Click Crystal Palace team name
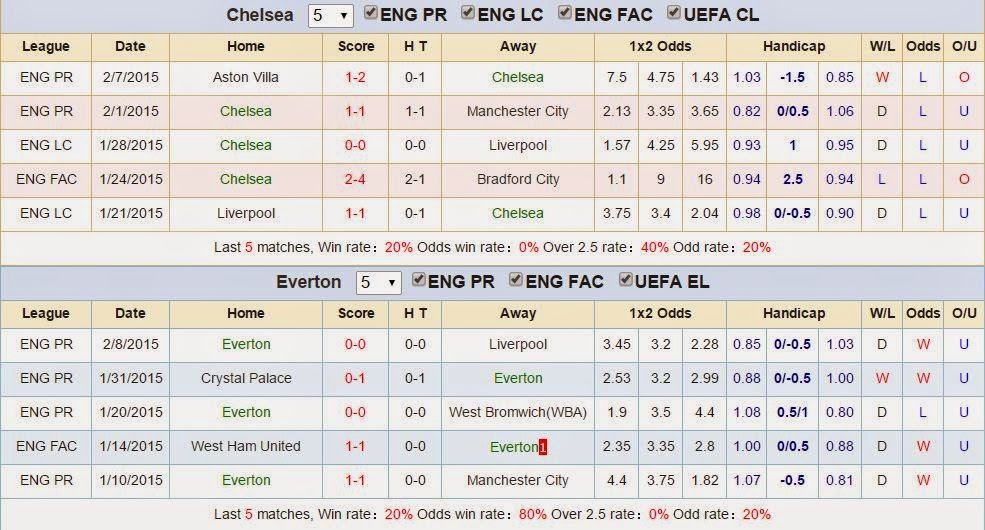Image resolution: width=985 pixels, height=530 pixels. pos(246,378)
